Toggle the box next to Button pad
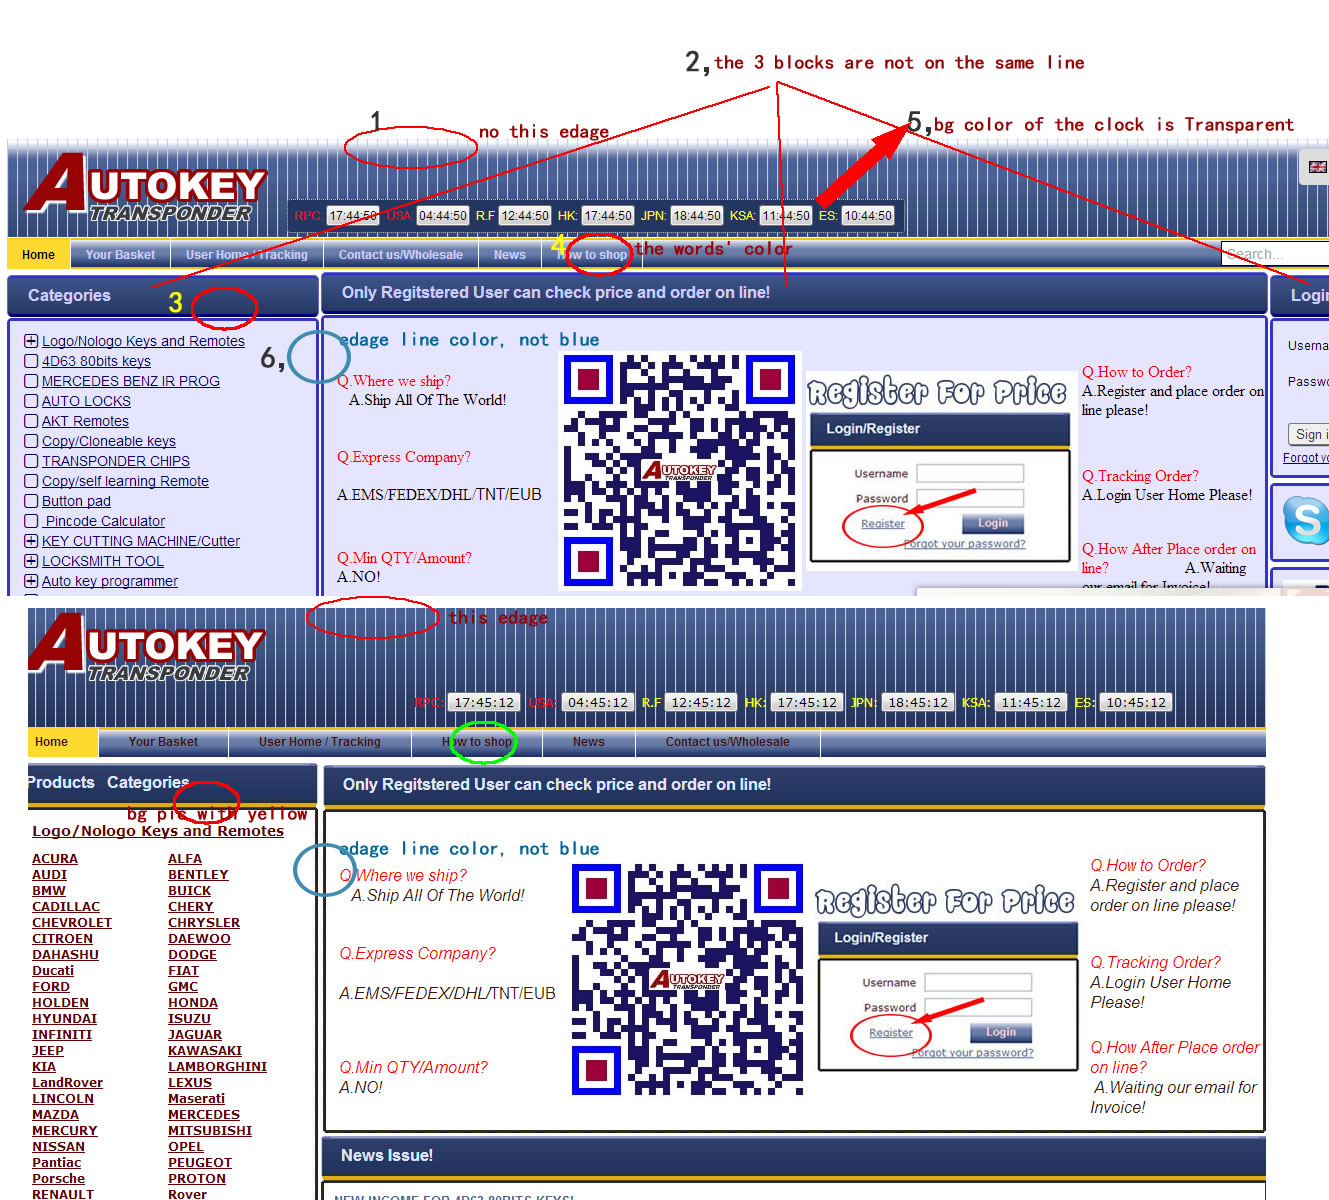 tap(31, 501)
